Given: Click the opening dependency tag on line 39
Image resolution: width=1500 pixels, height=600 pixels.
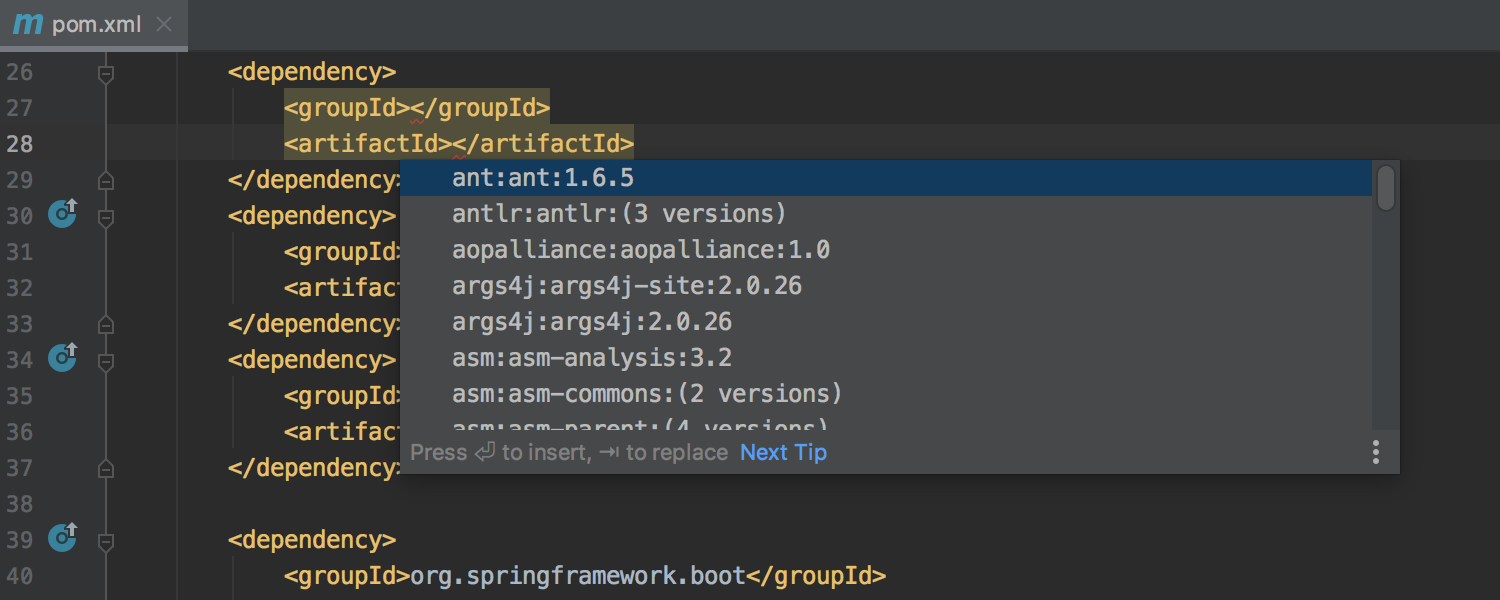Looking at the screenshot, I should pyautogui.click(x=312, y=540).
